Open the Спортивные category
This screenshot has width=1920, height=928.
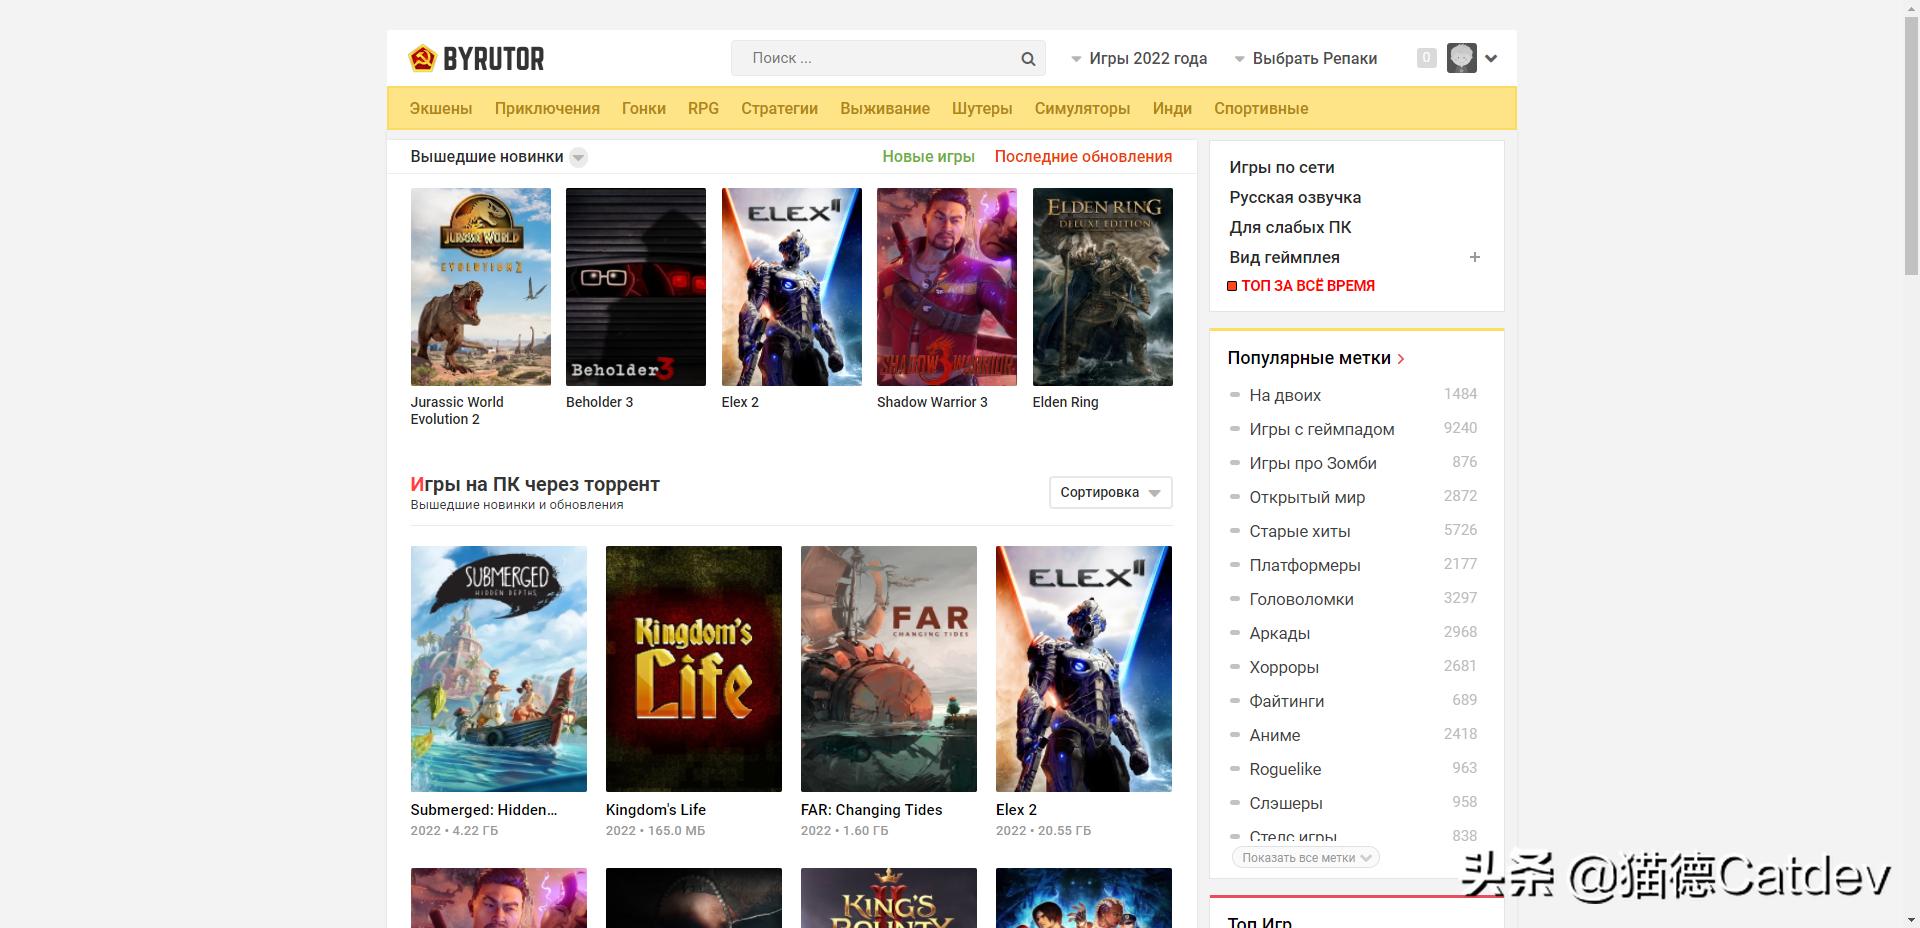pos(1261,108)
